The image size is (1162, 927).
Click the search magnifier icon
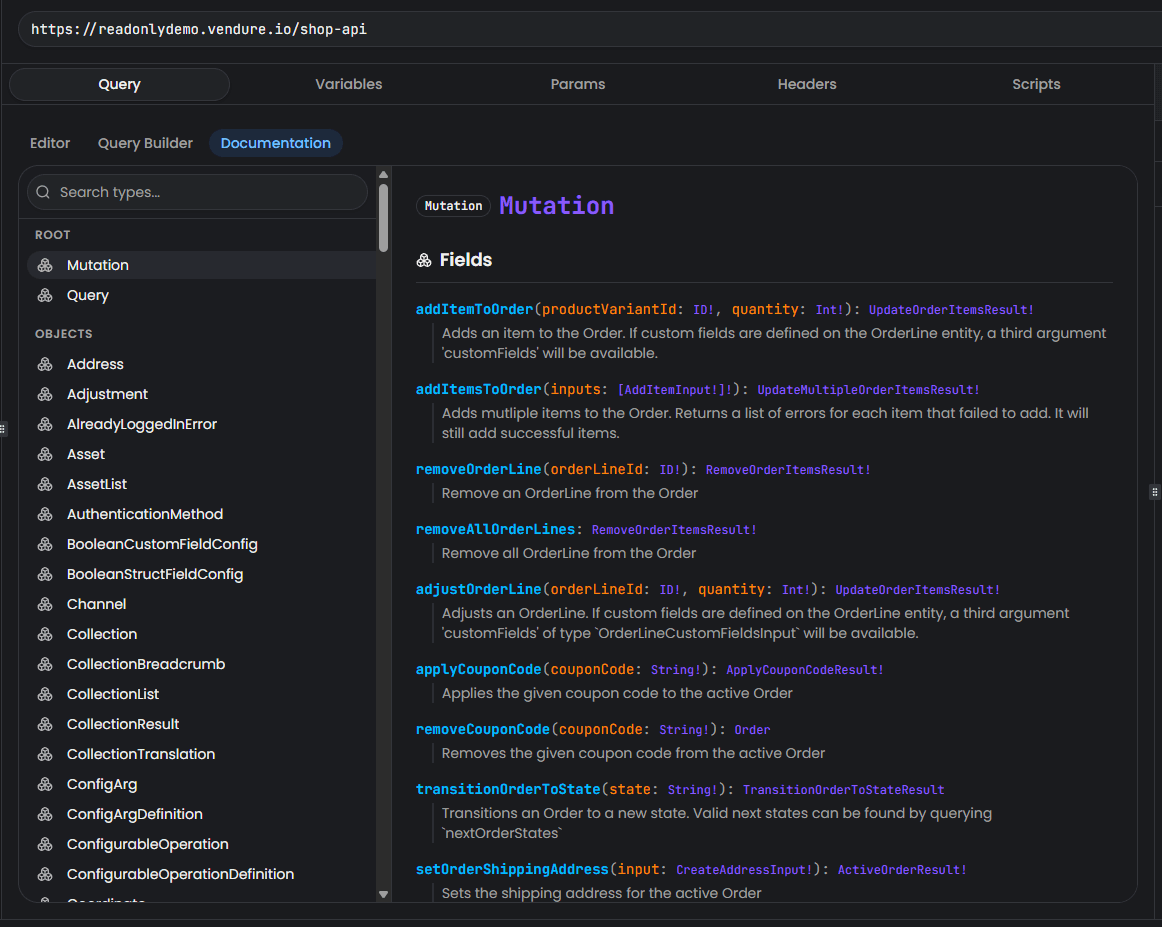click(44, 193)
